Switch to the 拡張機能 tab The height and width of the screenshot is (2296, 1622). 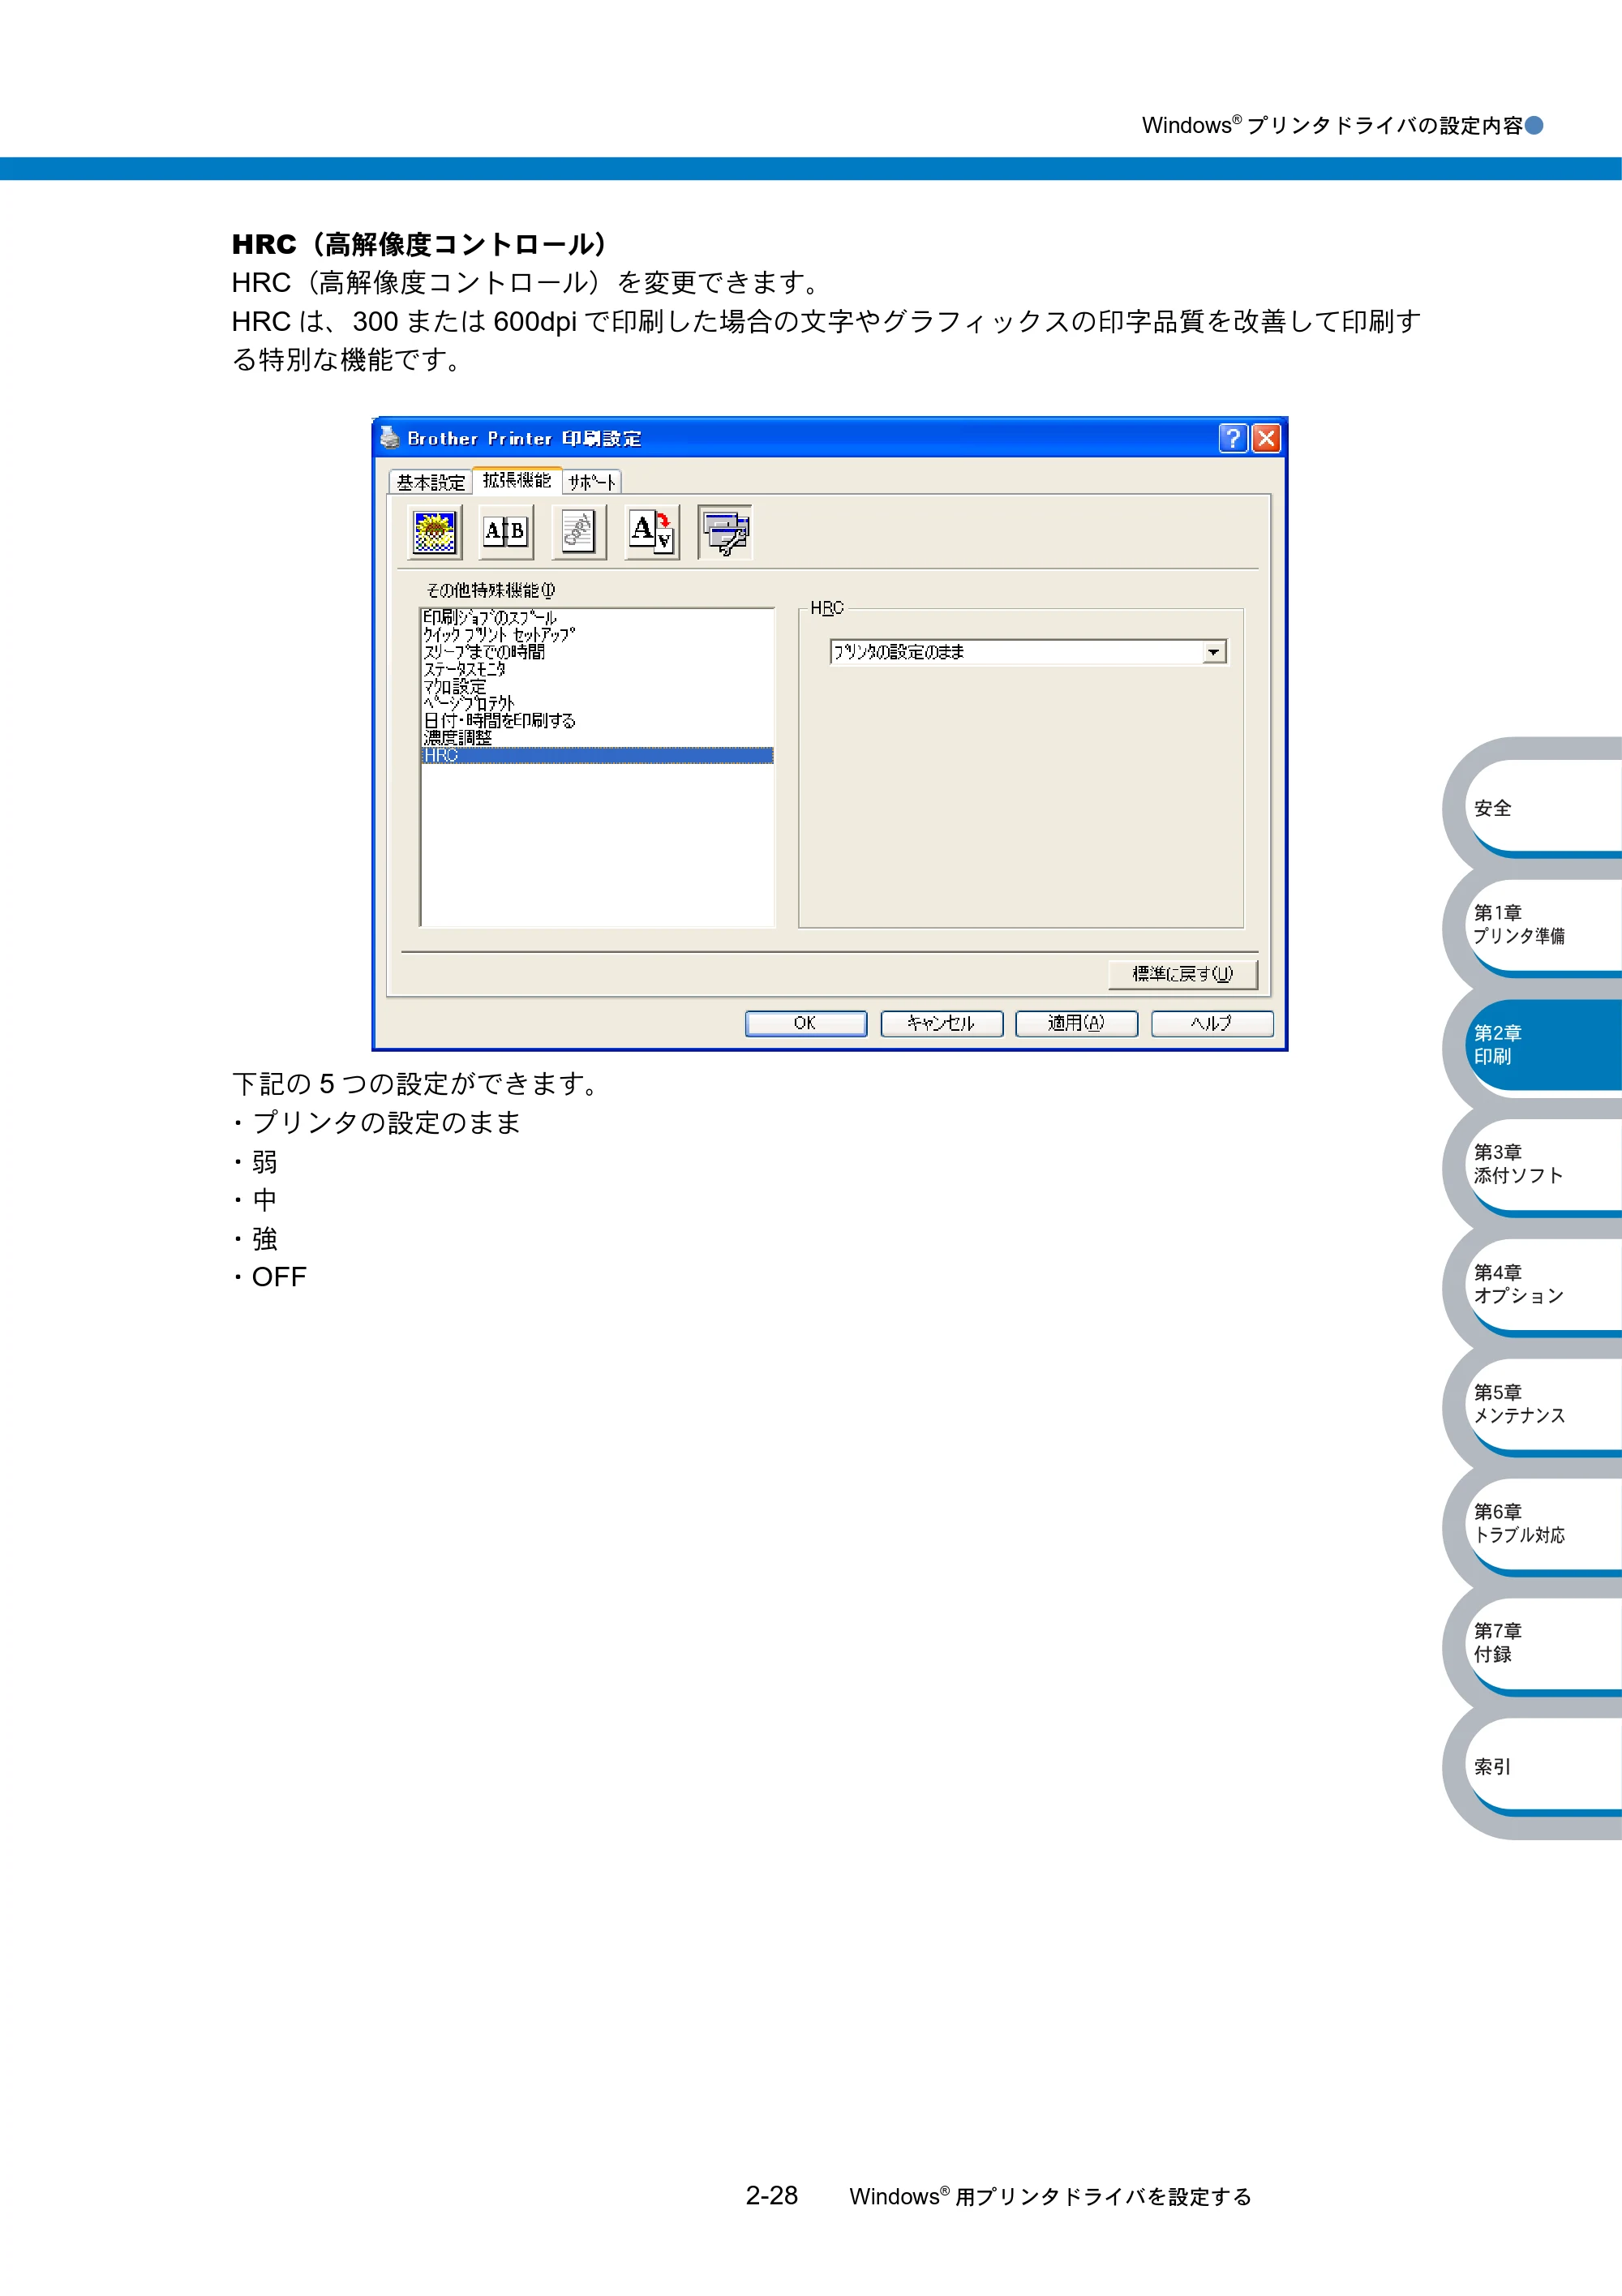point(517,481)
